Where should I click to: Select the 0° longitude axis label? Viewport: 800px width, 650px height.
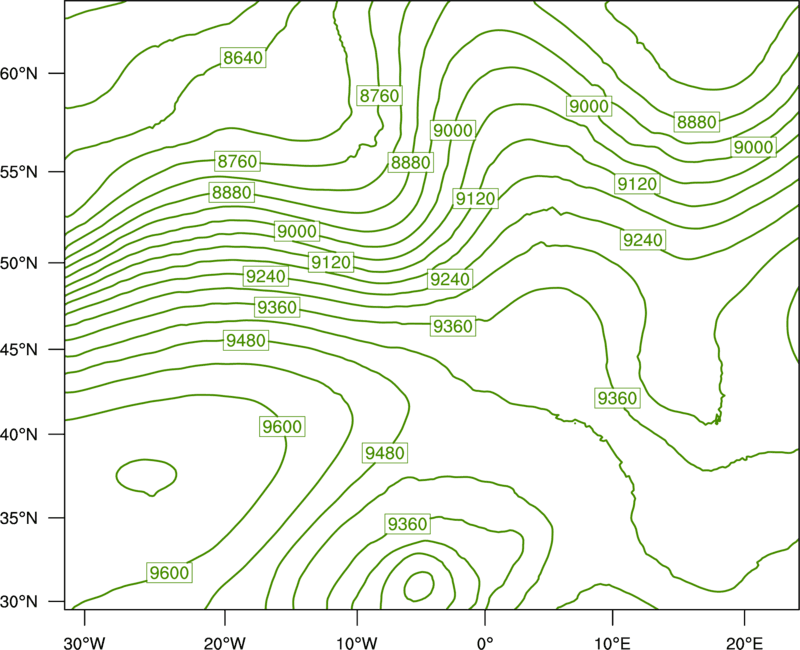pos(485,643)
